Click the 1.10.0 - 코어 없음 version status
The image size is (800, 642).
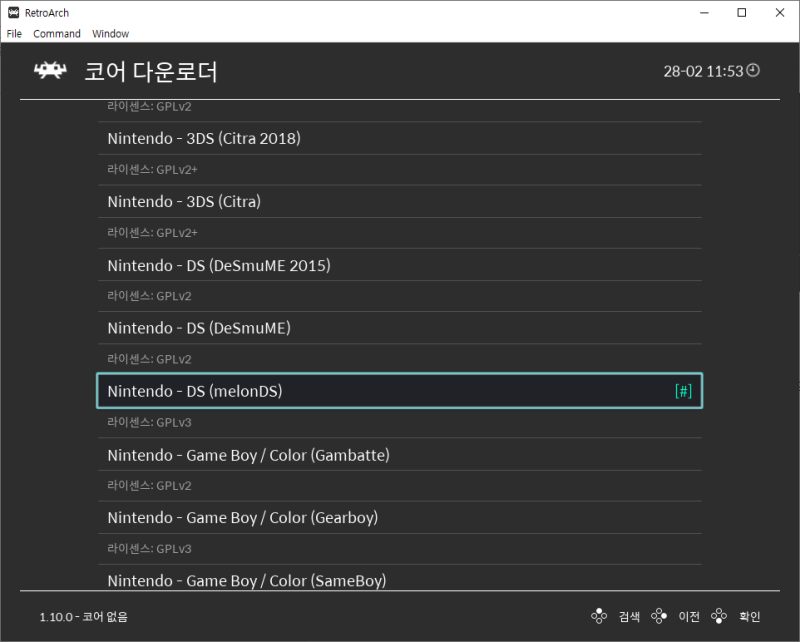tap(84, 616)
